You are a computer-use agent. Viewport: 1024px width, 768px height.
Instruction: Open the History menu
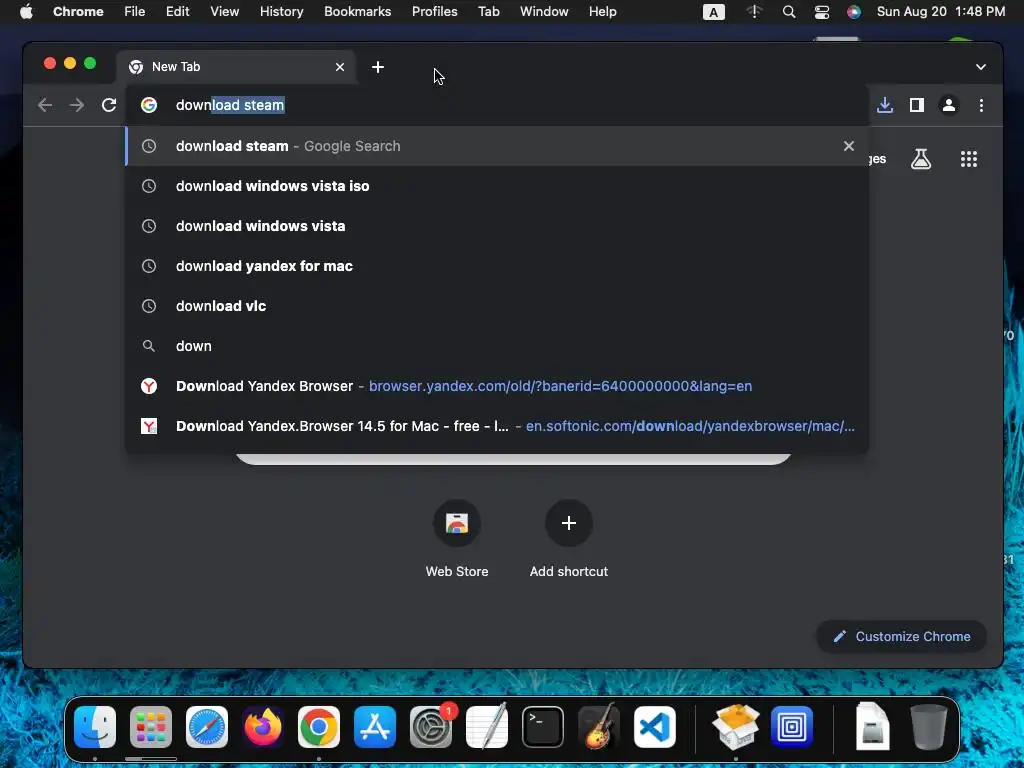pyautogui.click(x=281, y=12)
